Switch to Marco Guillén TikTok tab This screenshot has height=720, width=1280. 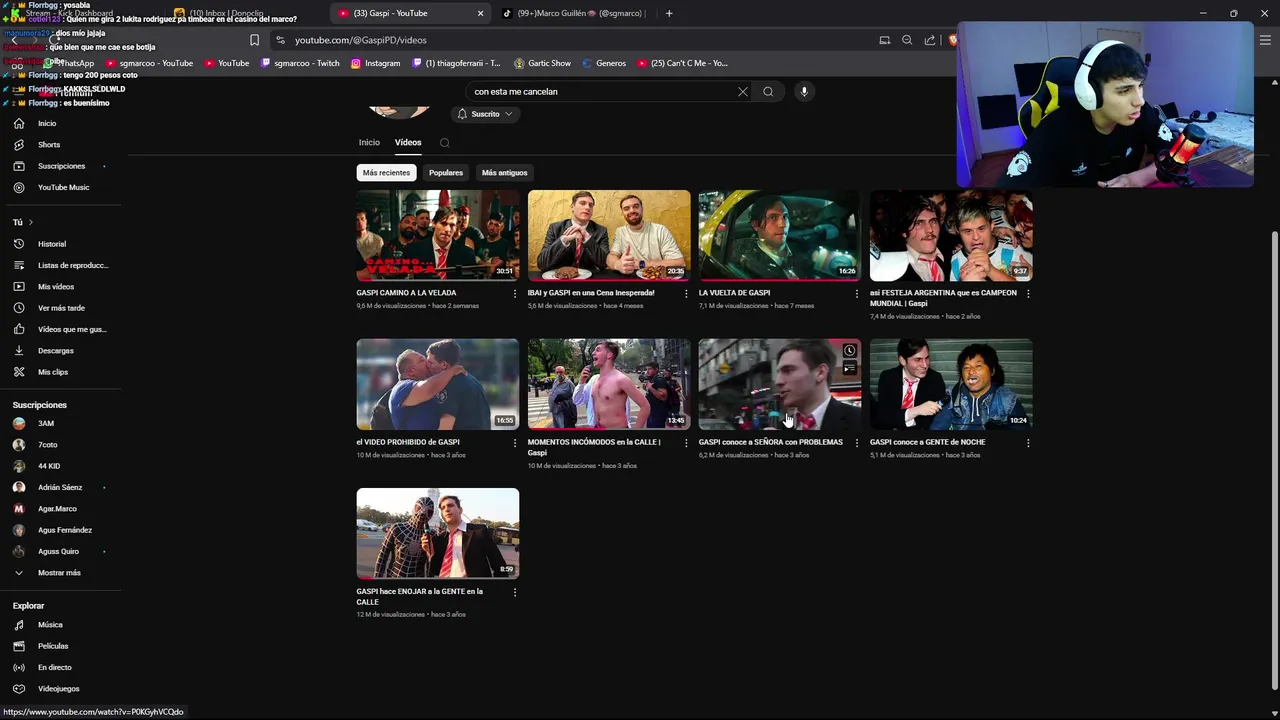(x=574, y=13)
